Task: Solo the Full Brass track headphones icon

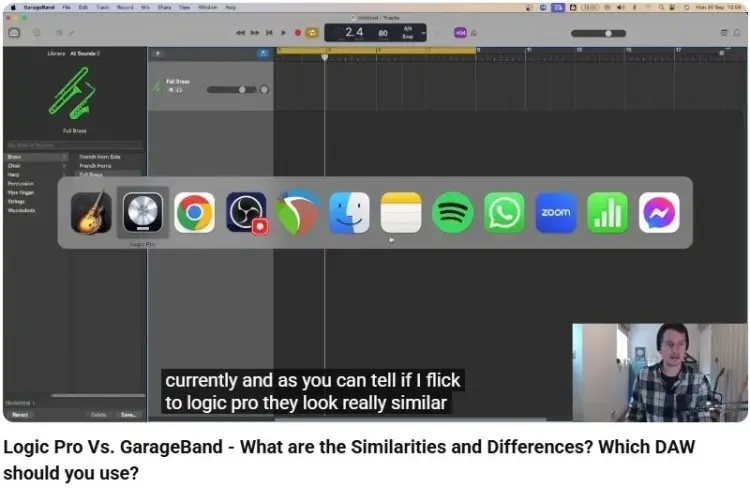Action: coord(179,90)
